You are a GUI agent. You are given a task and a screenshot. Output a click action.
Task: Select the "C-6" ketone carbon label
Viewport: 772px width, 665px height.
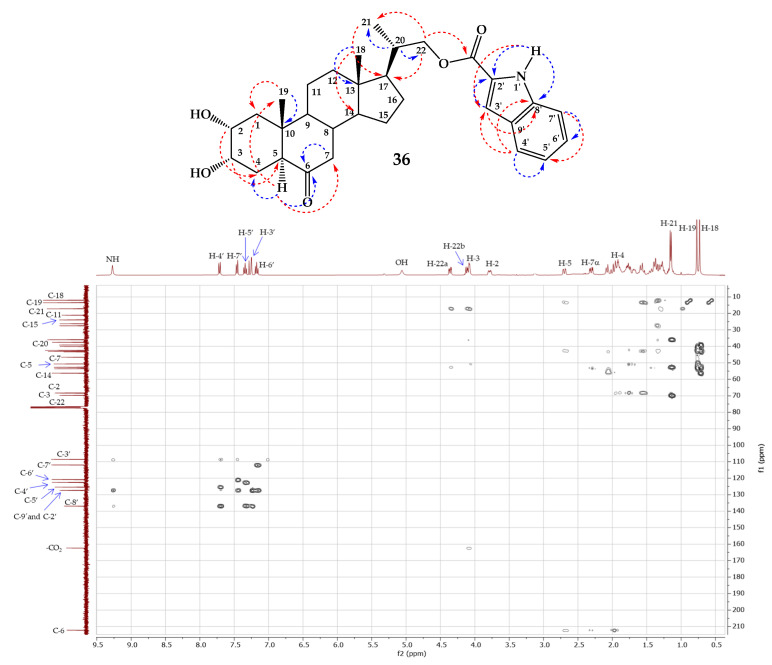pos(59,631)
